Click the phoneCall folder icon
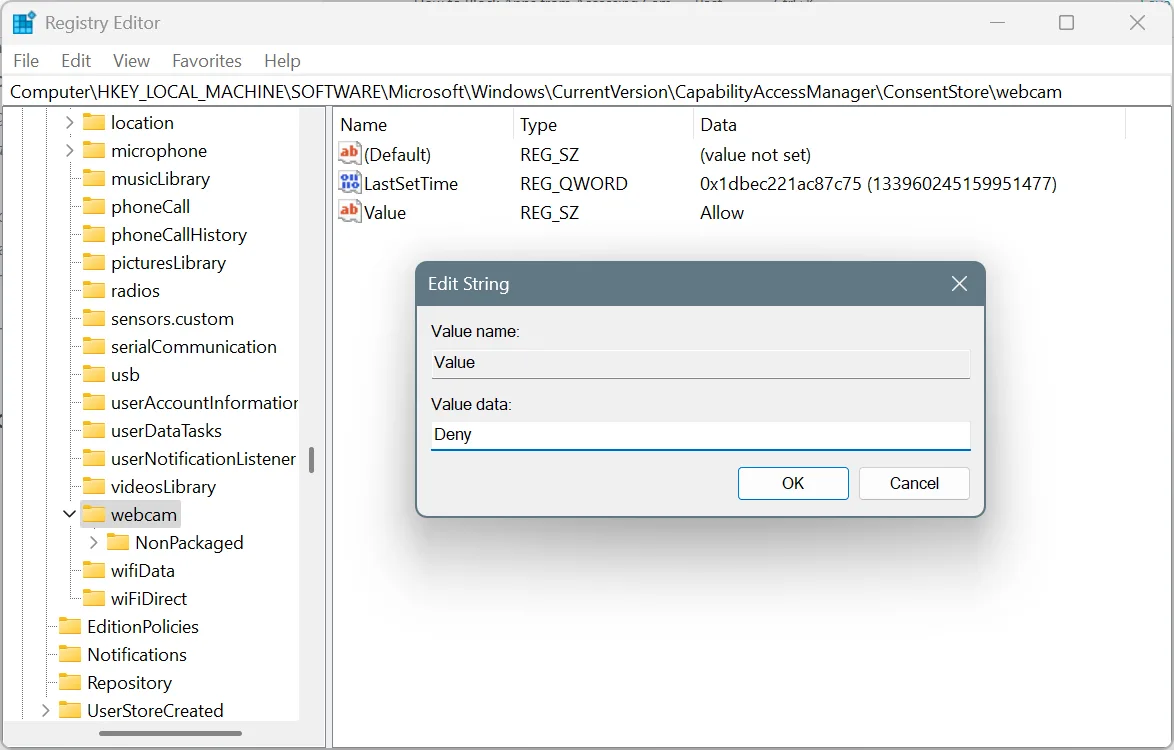This screenshot has width=1174, height=750. [x=94, y=207]
